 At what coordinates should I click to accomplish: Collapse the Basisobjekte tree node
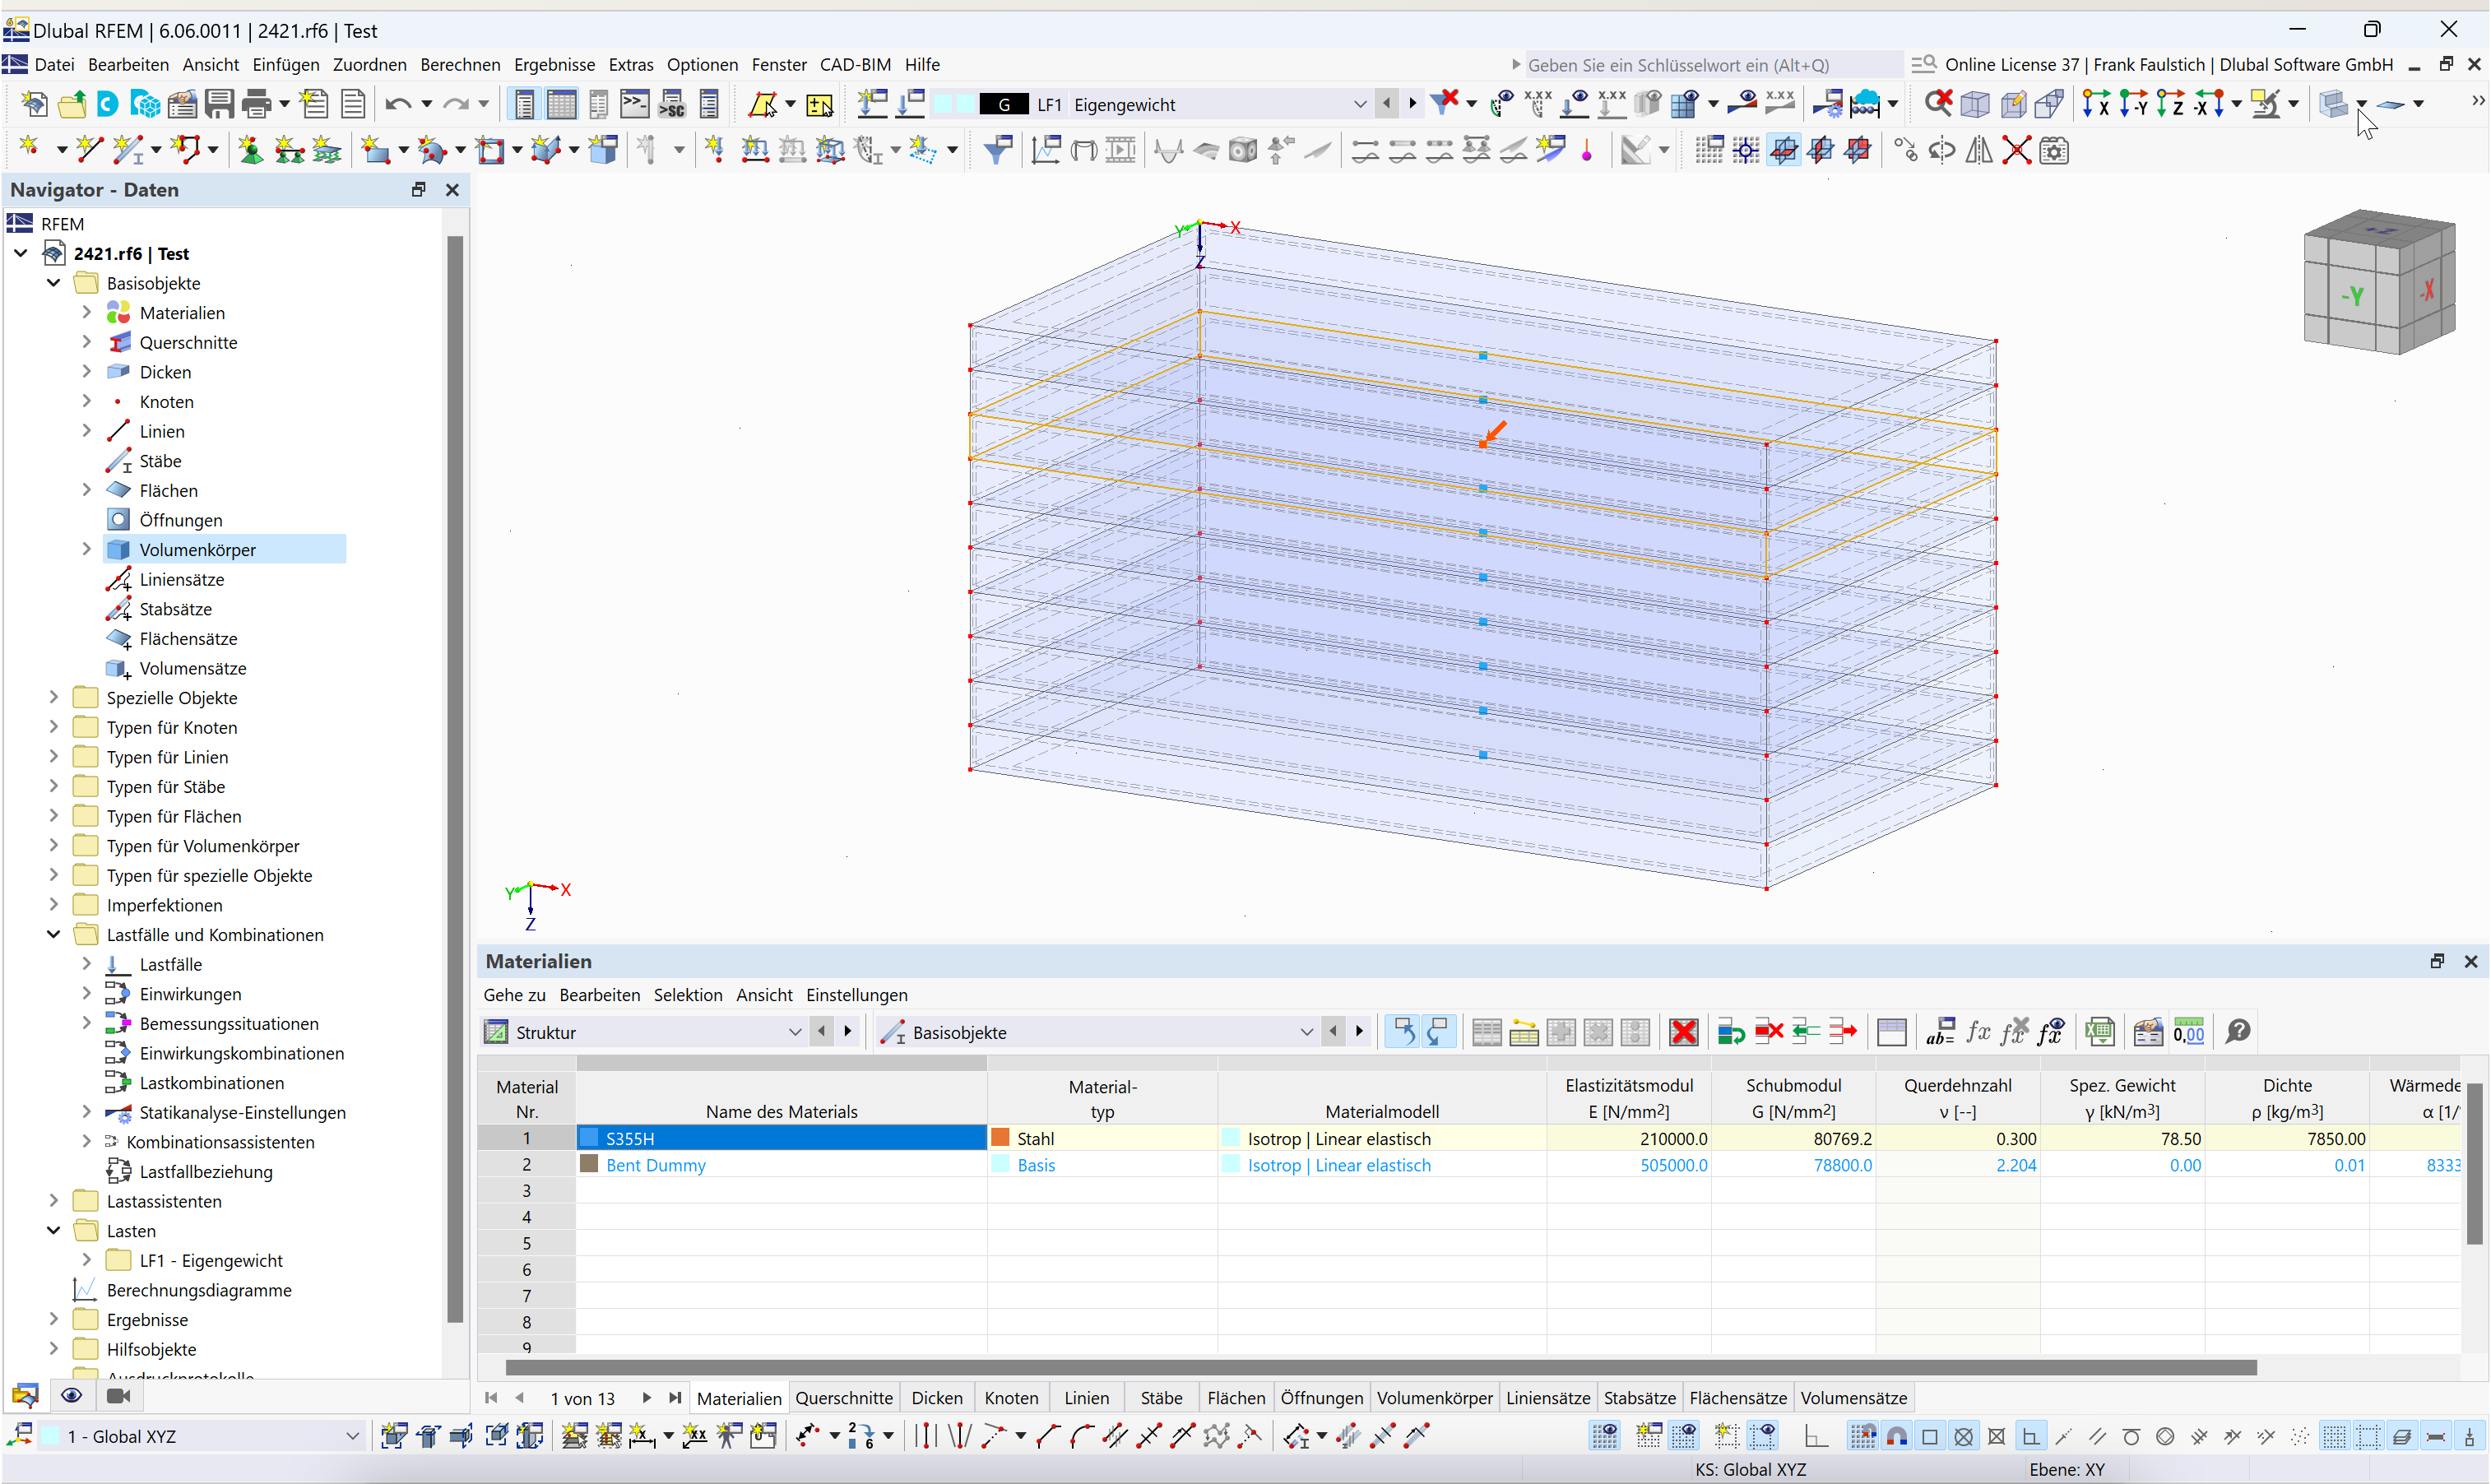pyautogui.click(x=53, y=283)
